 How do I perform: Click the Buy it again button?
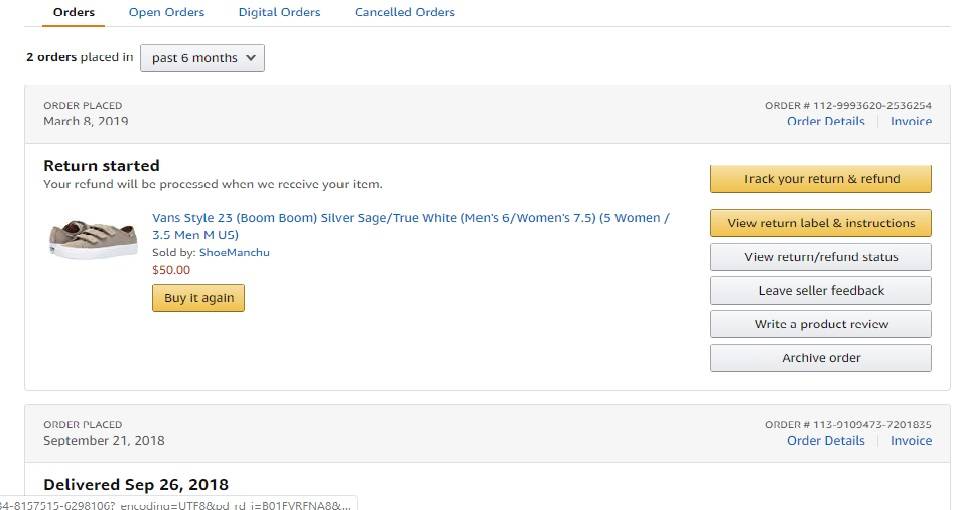point(199,298)
